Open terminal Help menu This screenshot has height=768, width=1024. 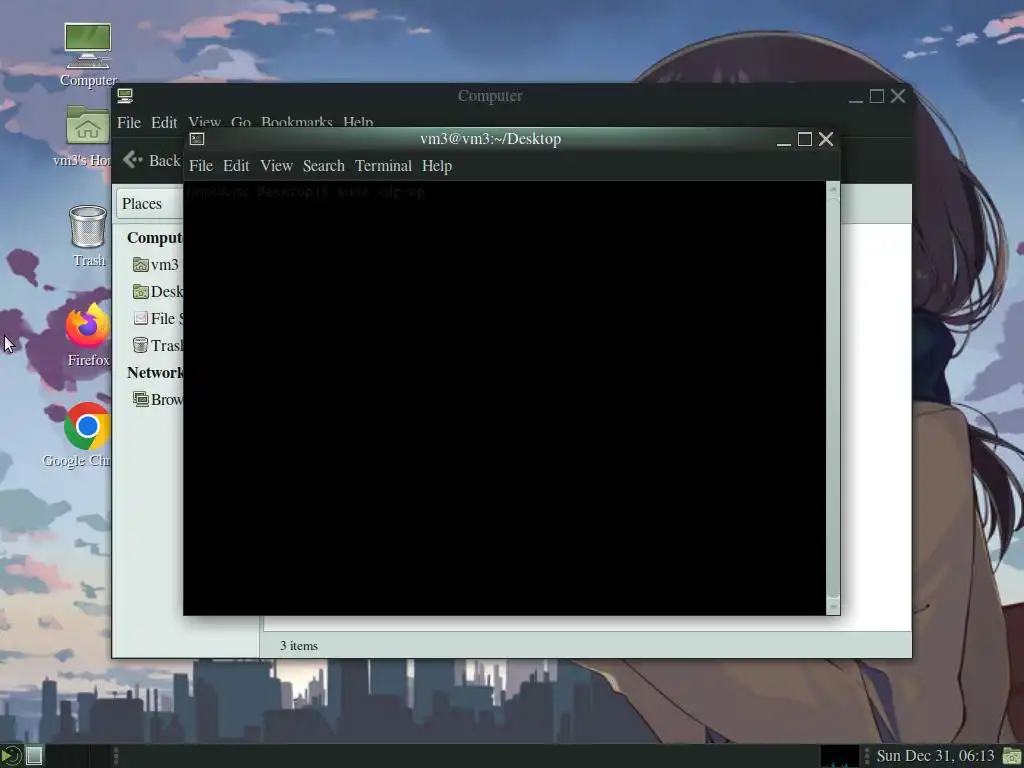437,166
